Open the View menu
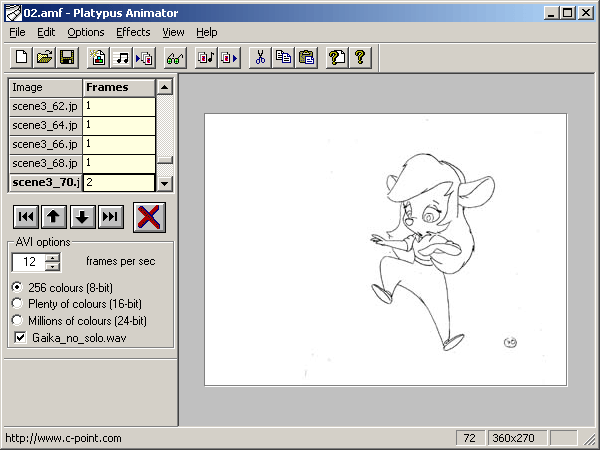Viewport: 600px width, 450px height. [x=173, y=33]
